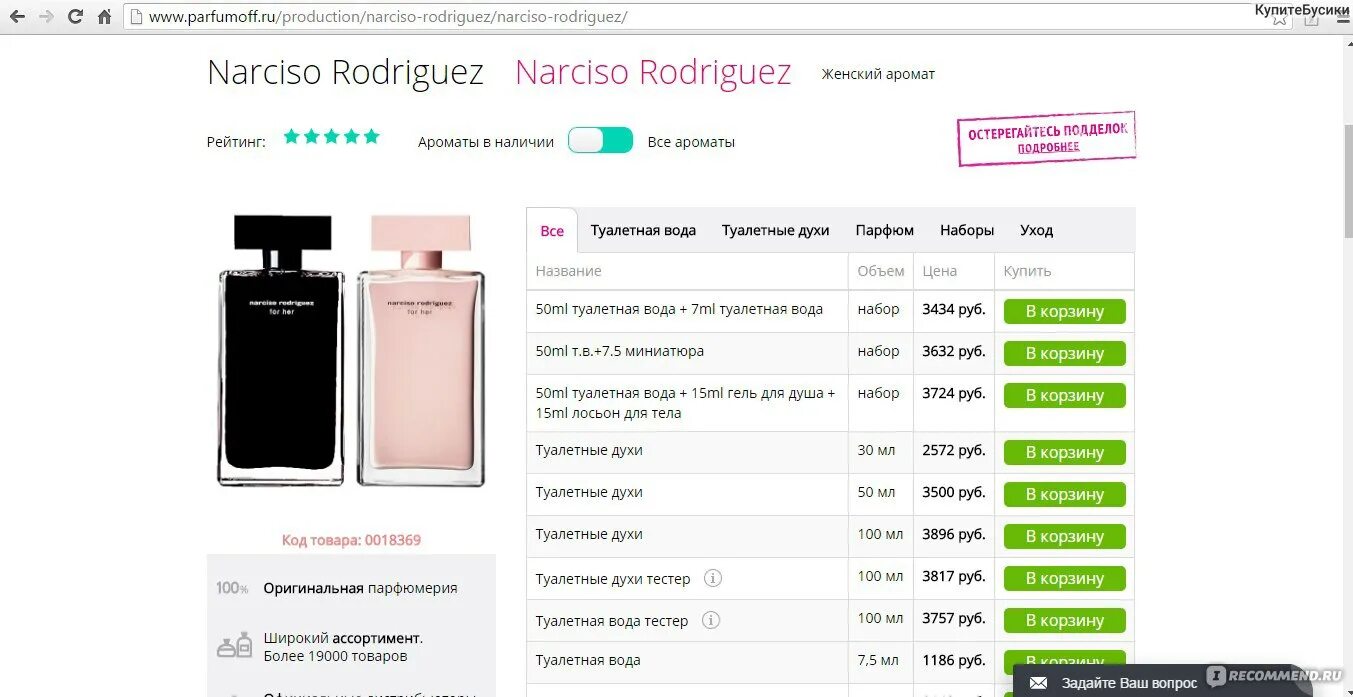1353x697 pixels.
Task: Click the address bar URL field
Action: point(700,17)
